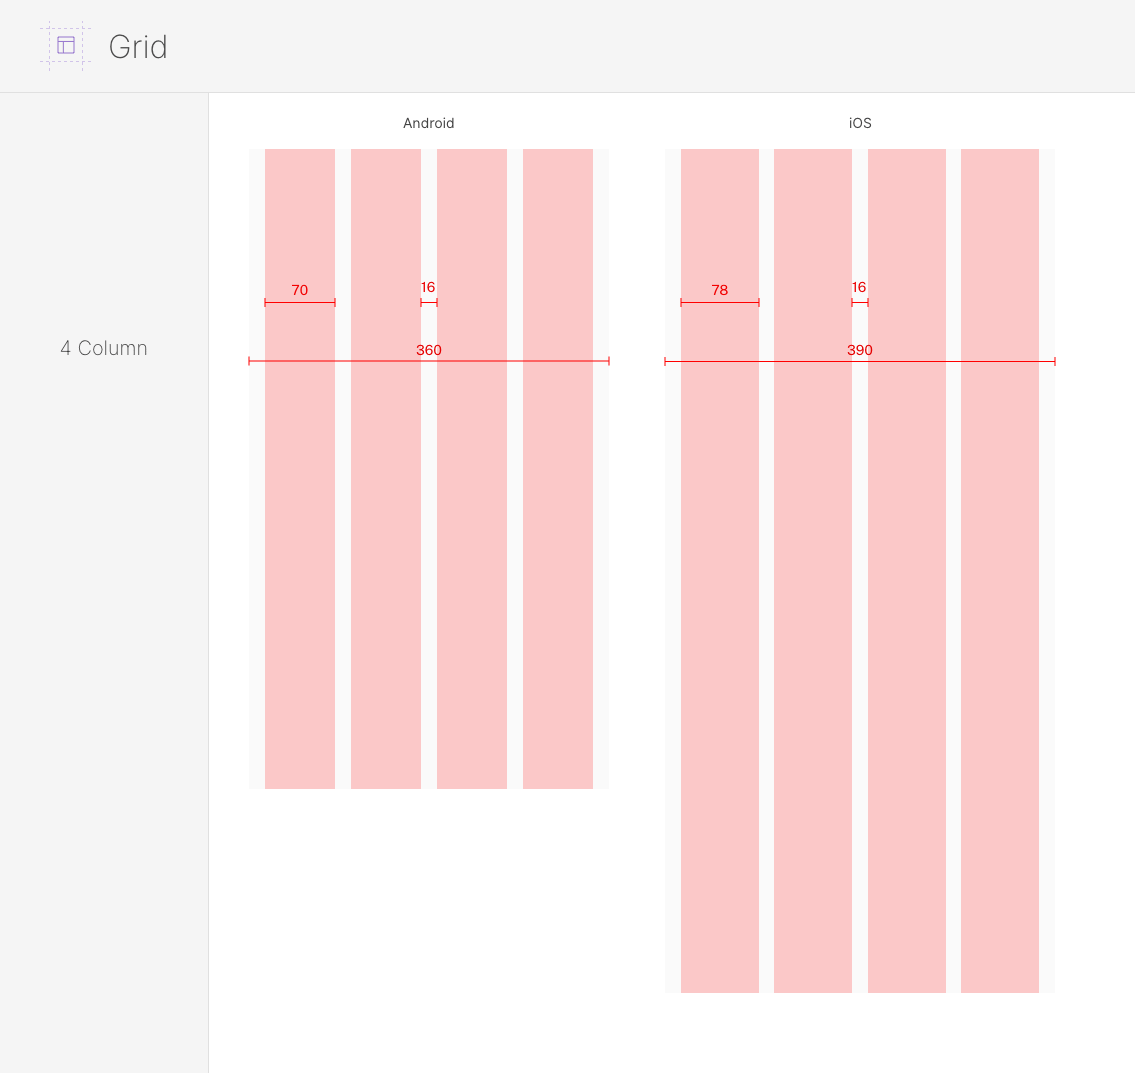Click the first Android pink column
Screen dimensions: 1135x1073
click(300, 468)
